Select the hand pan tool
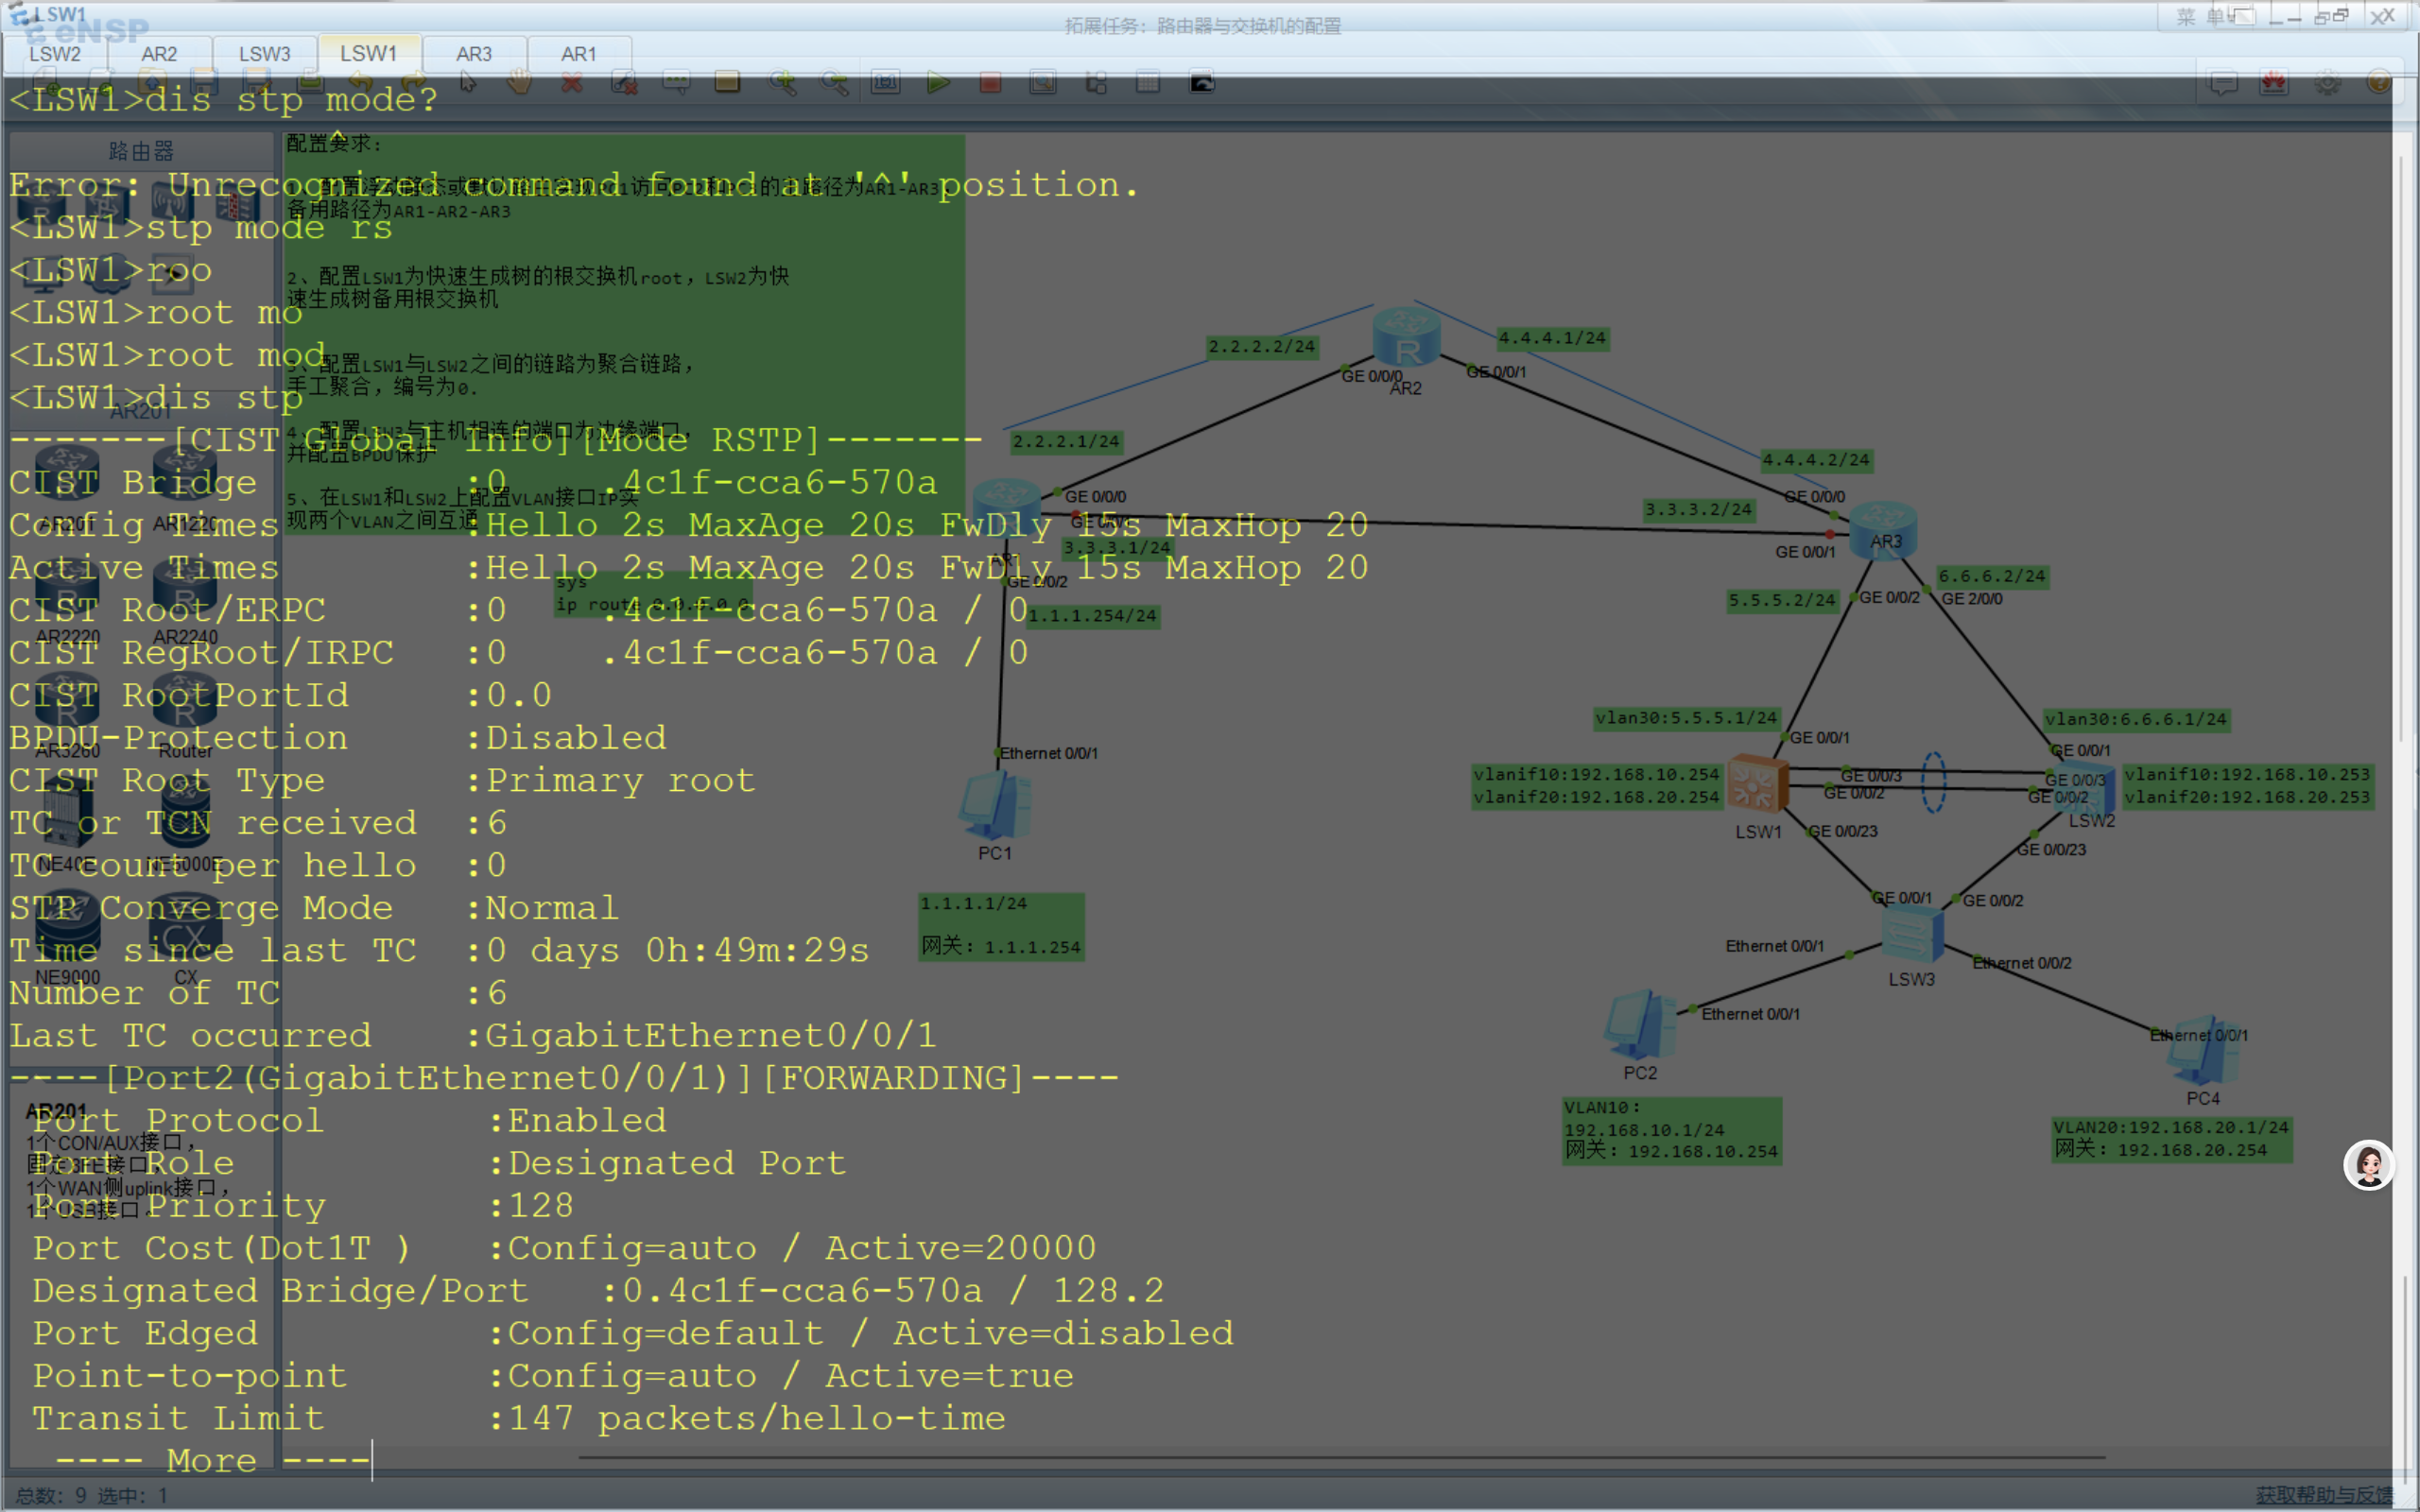 519,83
